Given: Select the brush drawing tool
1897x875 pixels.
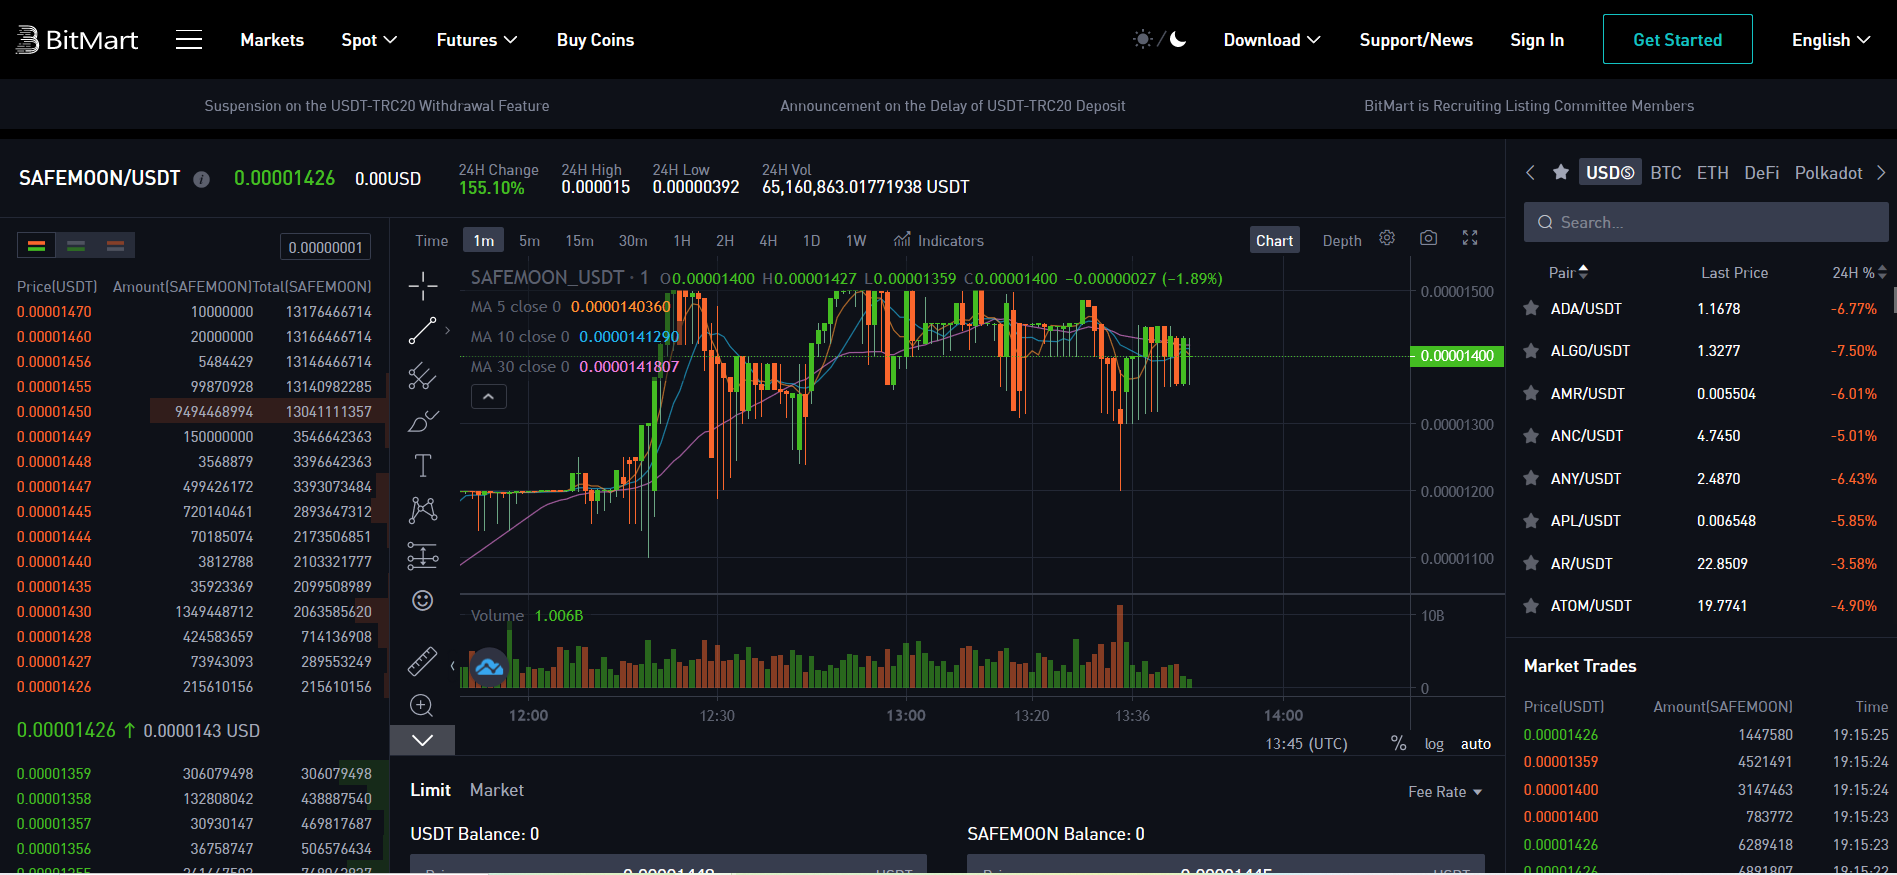Looking at the screenshot, I should (x=423, y=421).
